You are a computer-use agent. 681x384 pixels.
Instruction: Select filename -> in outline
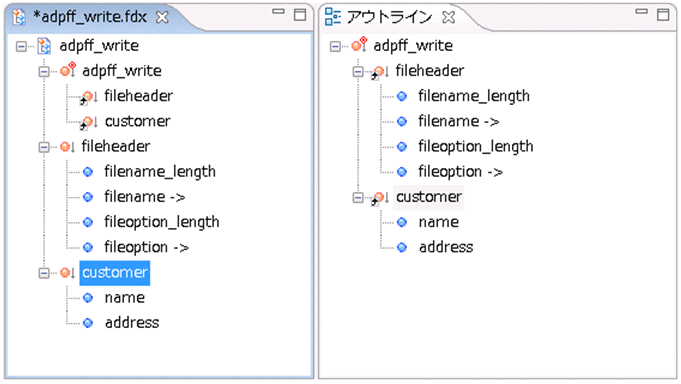(x=459, y=121)
